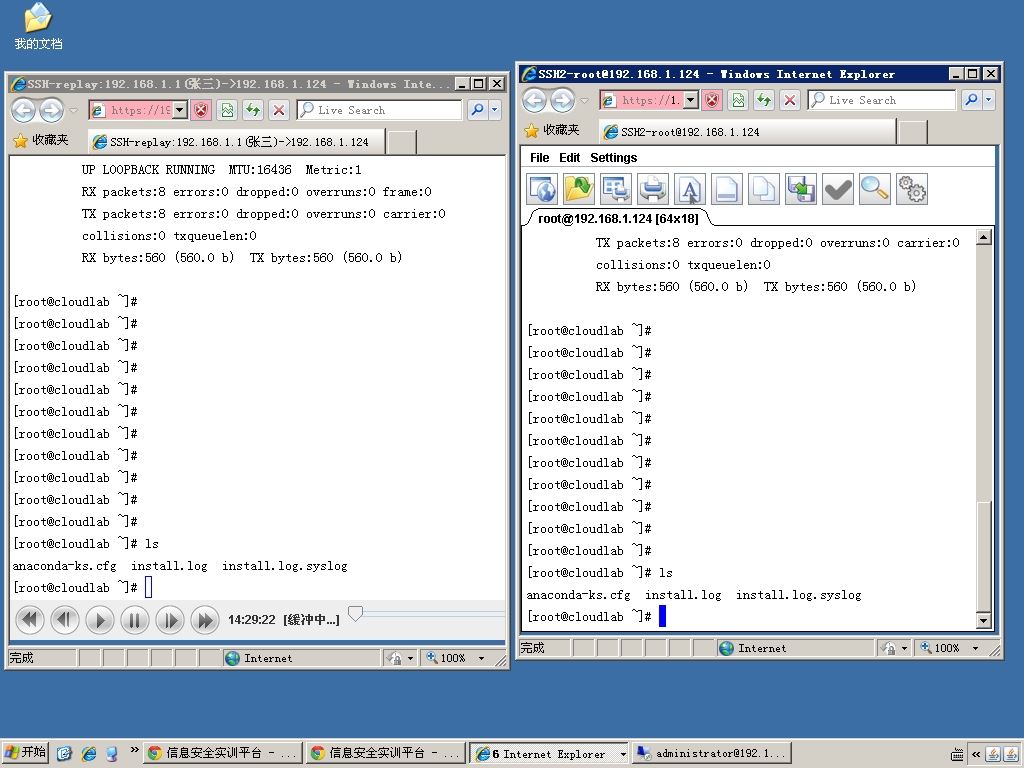This screenshot has width=1024, height=768.
Task: Select the SSH-replay browser tab
Action: pyautogui.click(x=236, y=142)
